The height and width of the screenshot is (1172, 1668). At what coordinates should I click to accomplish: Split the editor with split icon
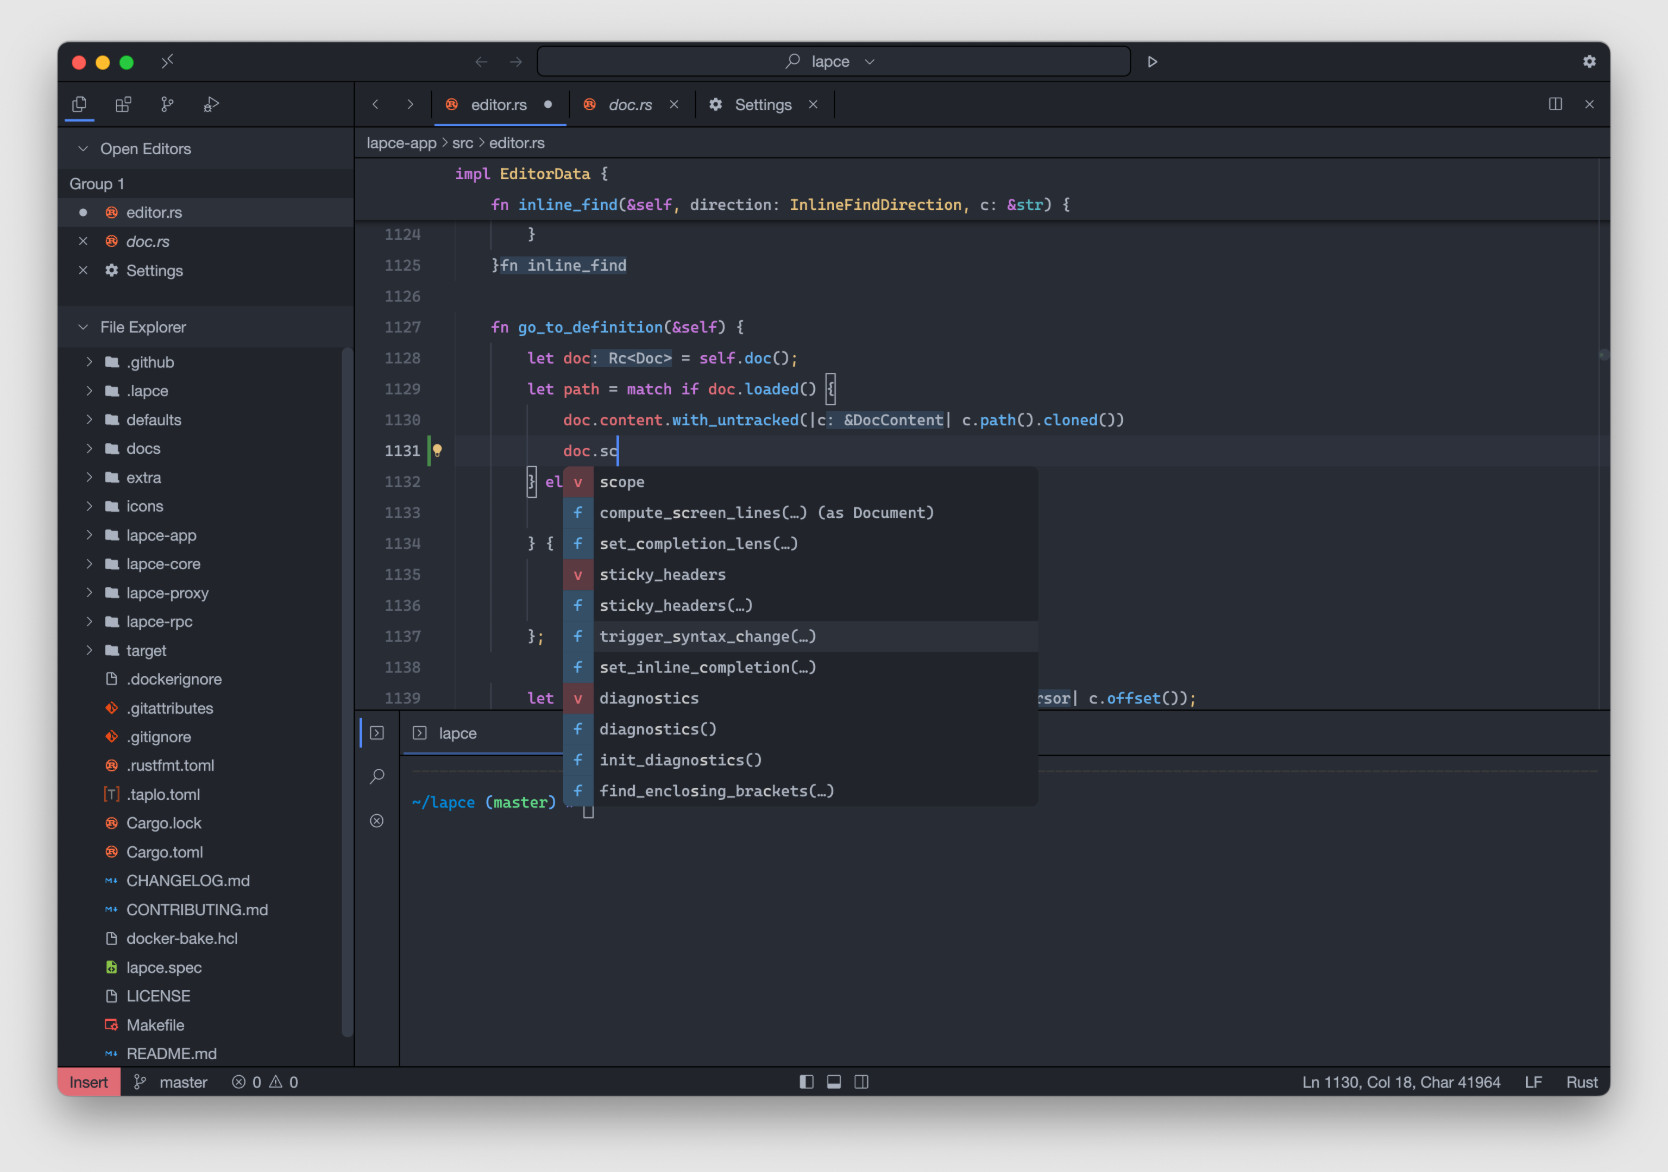click(1555, 104)
